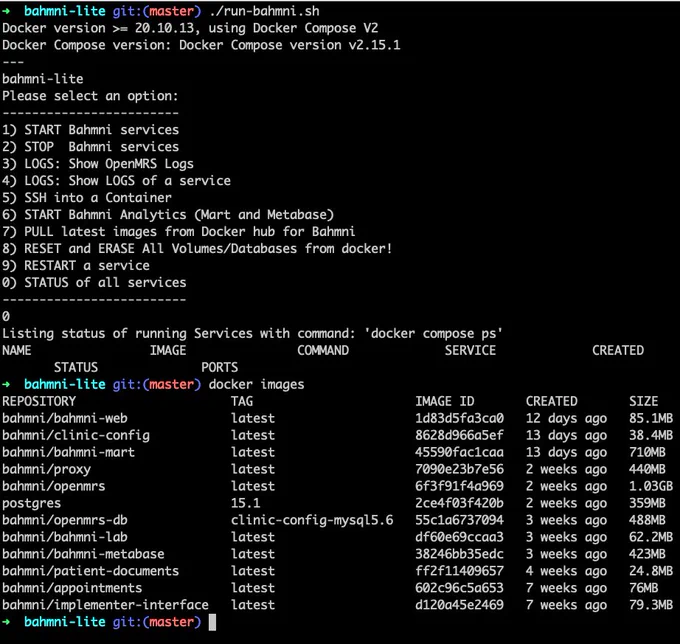Image resolution: width=680 pixels, height=644 pixels.
Task: Click image ID 'd120a45e2469'
Action: (x=460, y=605)
